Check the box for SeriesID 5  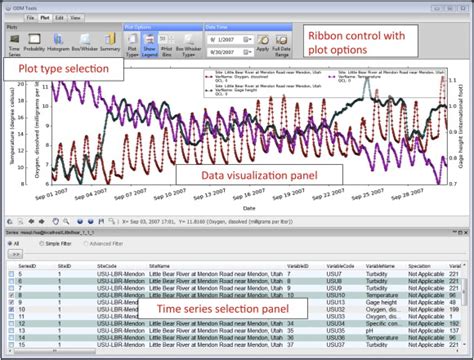click(x=11, y=274)
